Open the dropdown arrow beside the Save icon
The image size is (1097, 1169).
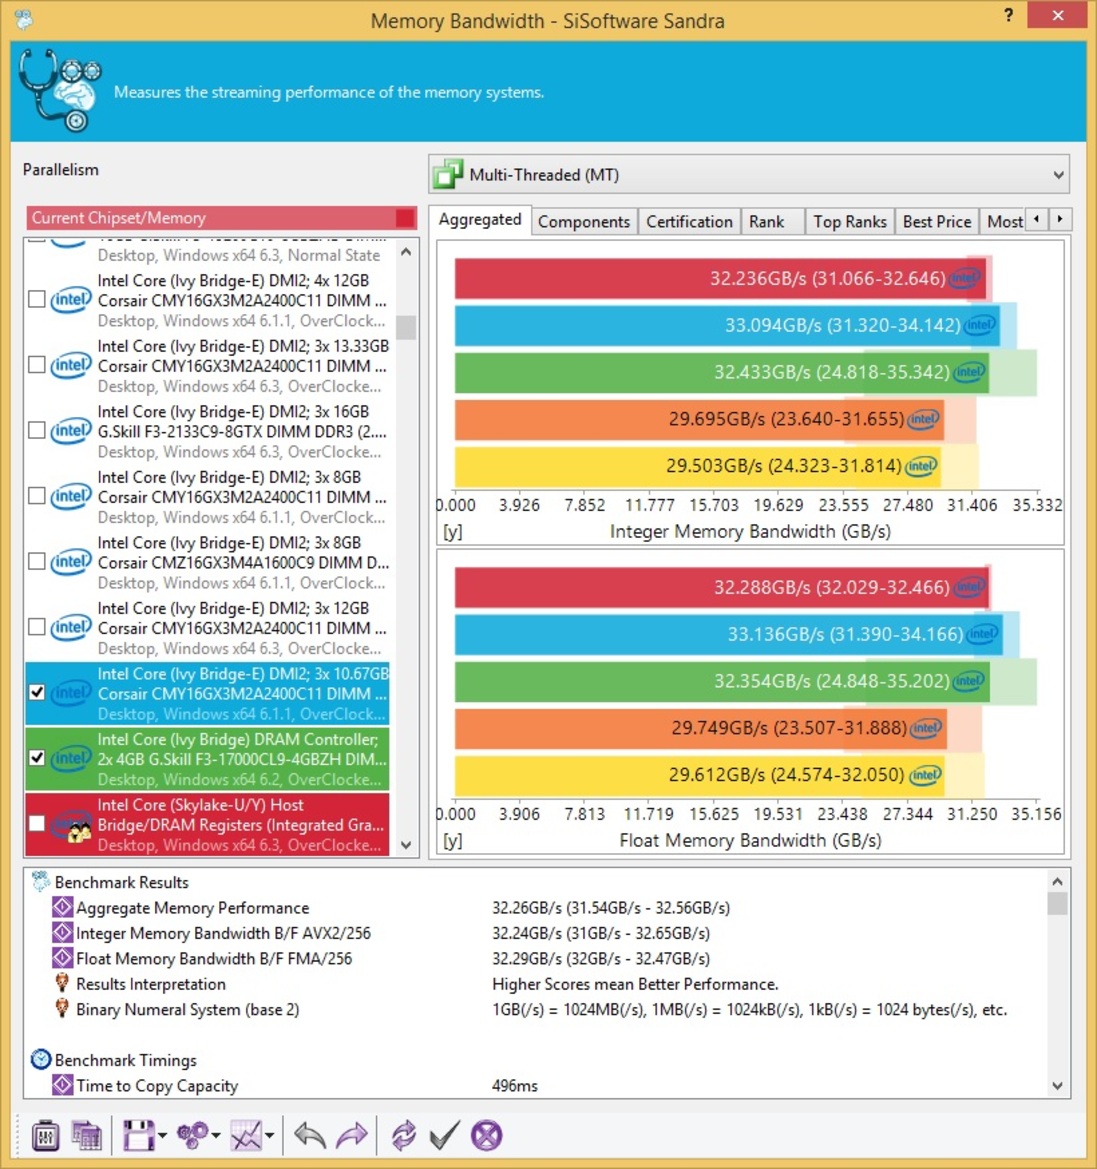[162, 1136]
